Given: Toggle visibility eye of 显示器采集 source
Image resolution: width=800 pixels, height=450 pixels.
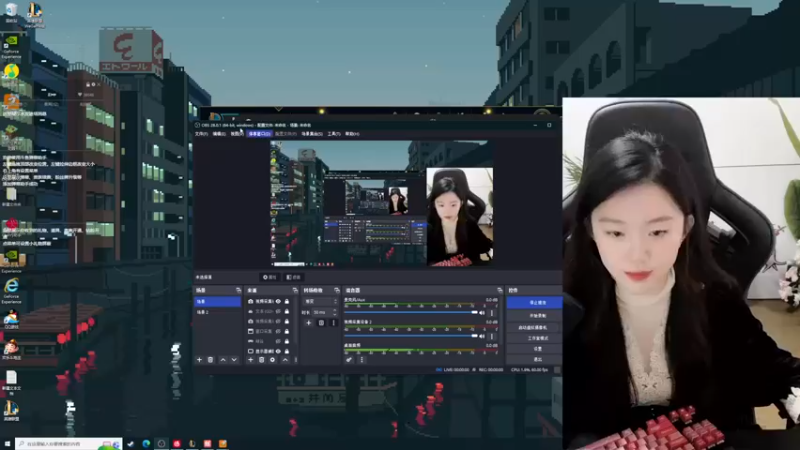Looking at the screenshot, I should (x=278, y=351).
